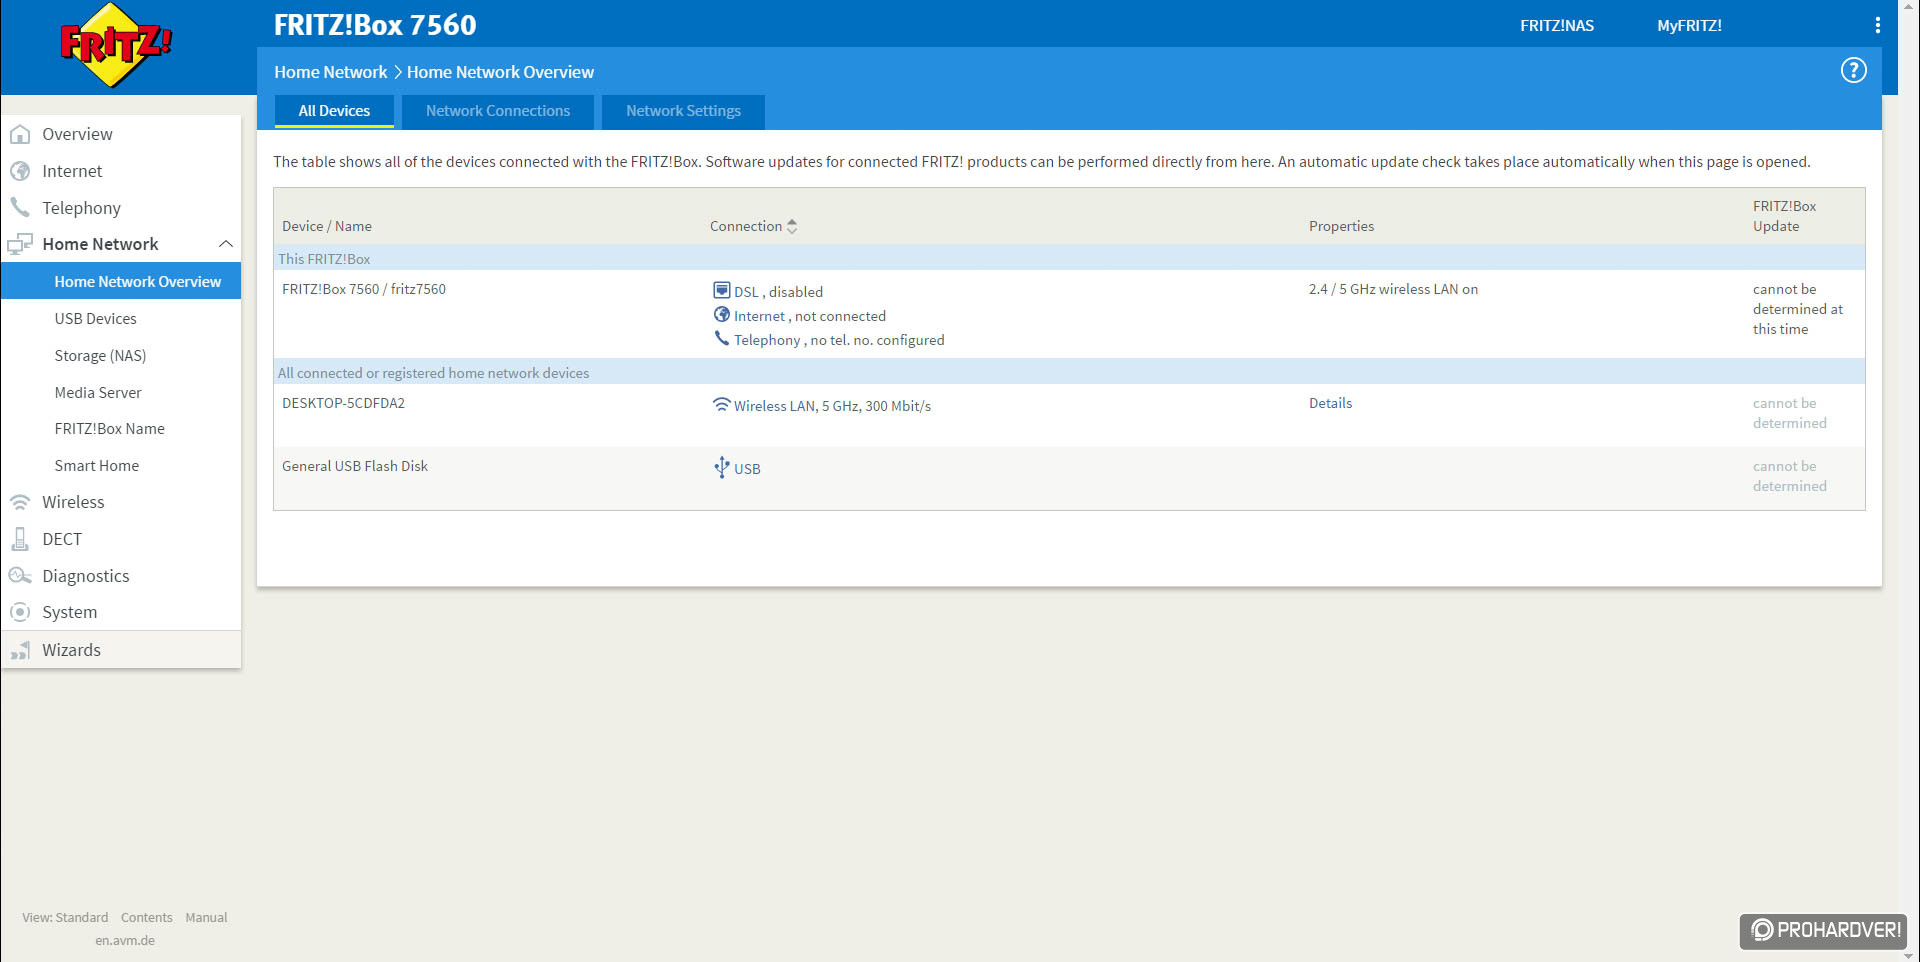This screenshot has height=962, width=1920.
Task: Select the DESKTOP-5CDFDA2 device name
Action: click(343, 403)
